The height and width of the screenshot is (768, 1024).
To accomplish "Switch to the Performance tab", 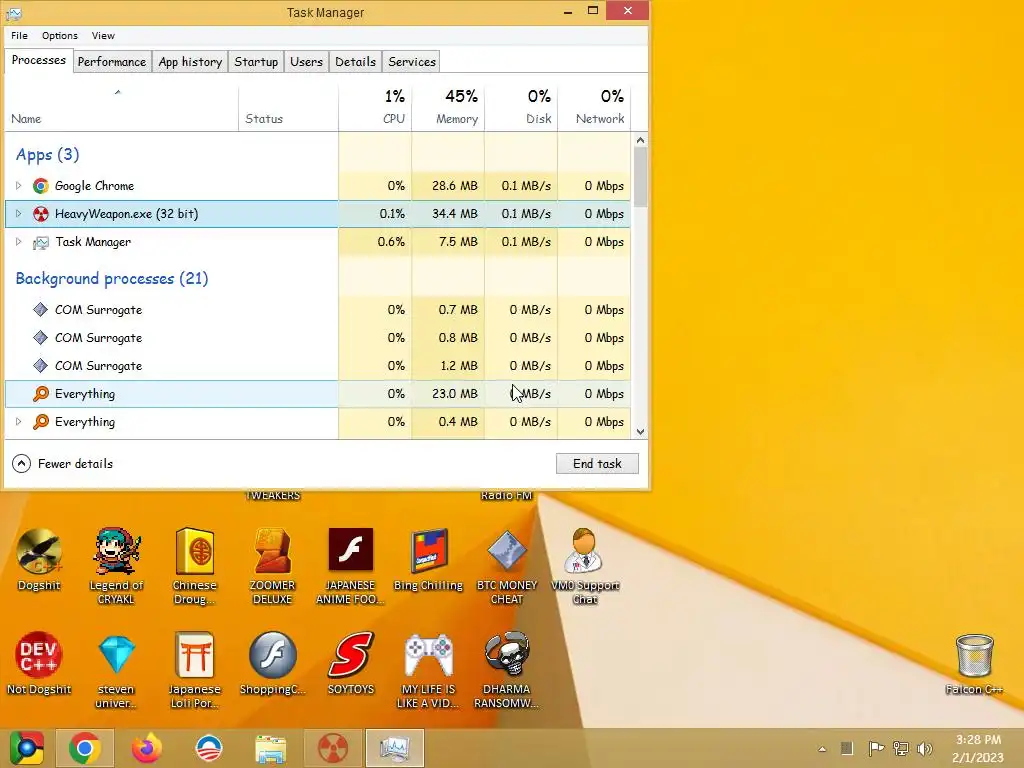I will coord(112,62).
